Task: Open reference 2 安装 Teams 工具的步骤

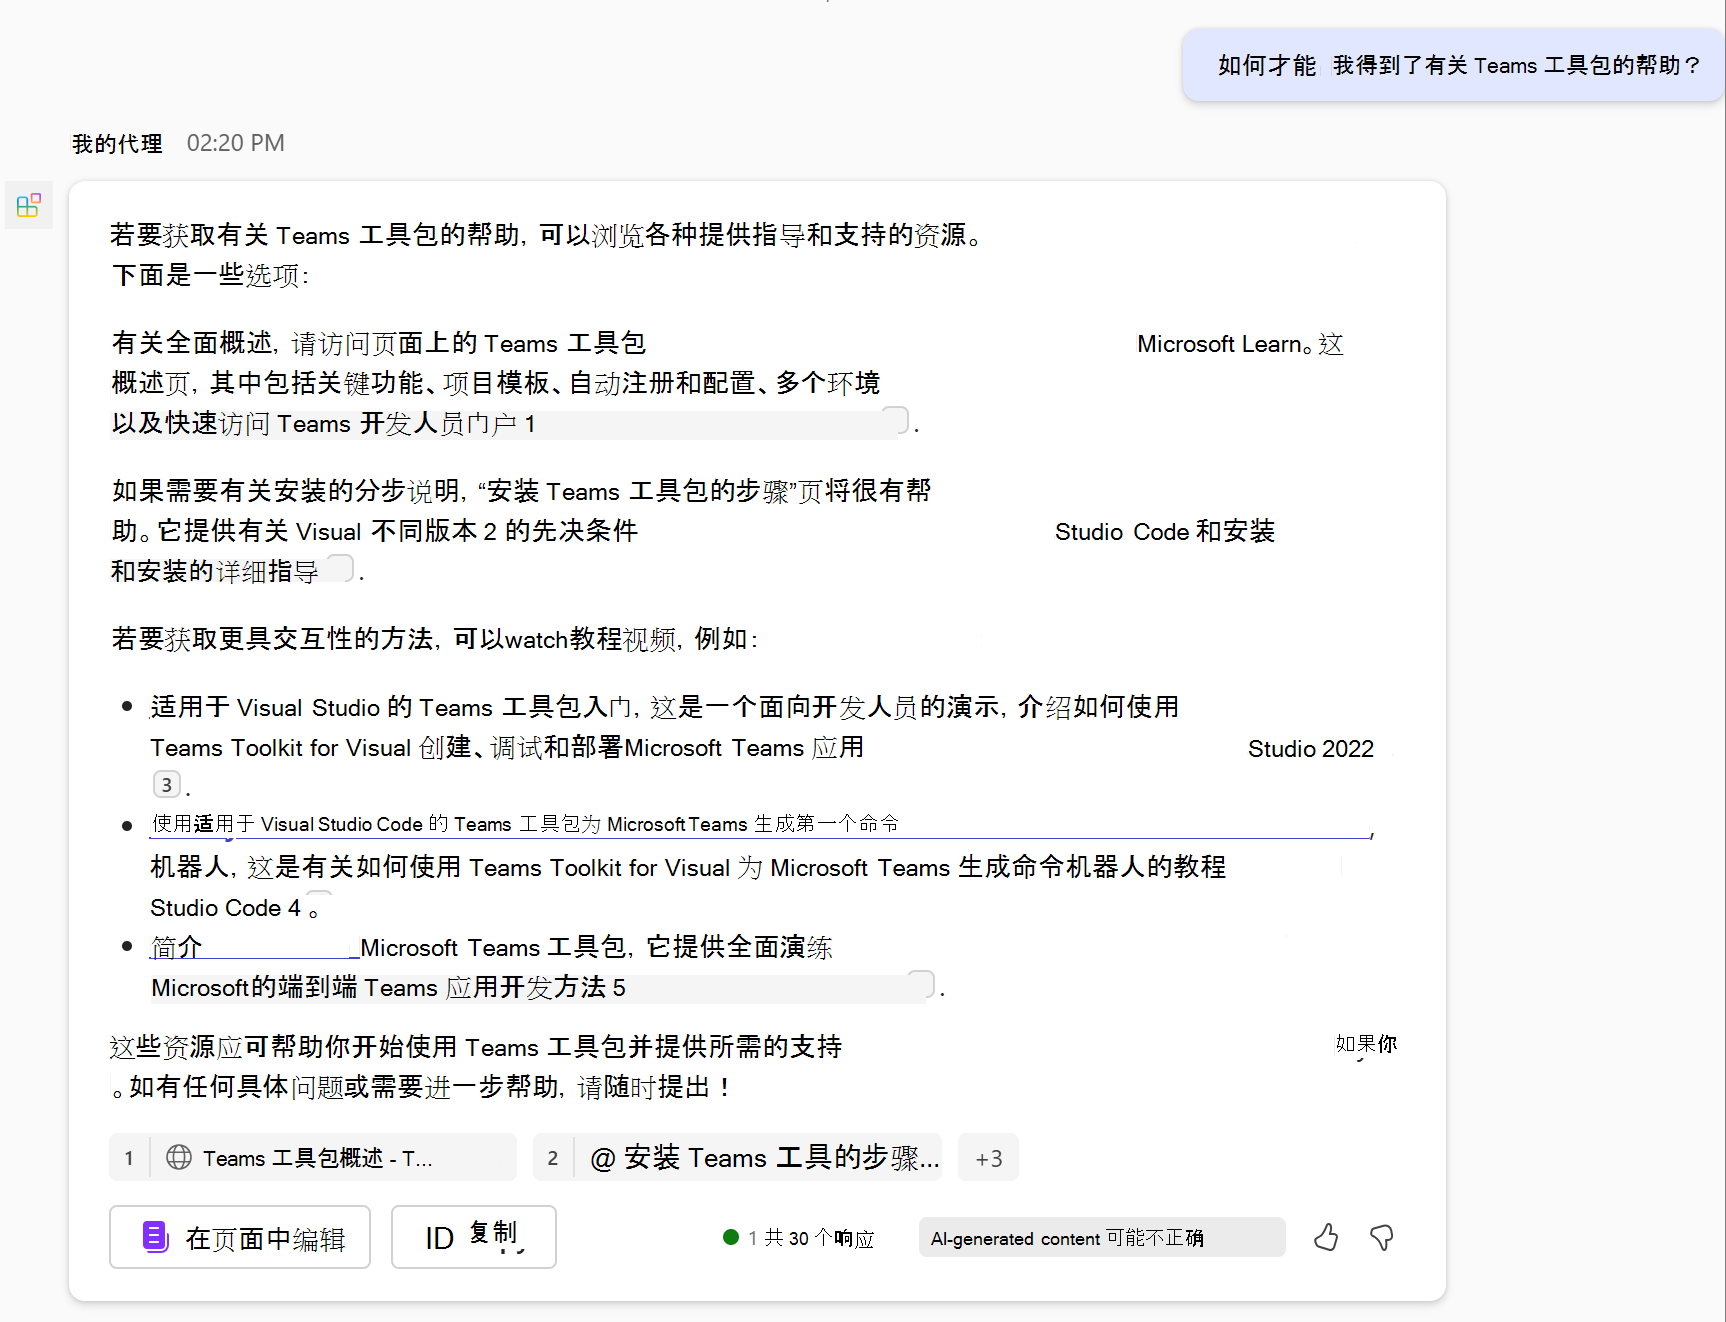Action: 737,1157
